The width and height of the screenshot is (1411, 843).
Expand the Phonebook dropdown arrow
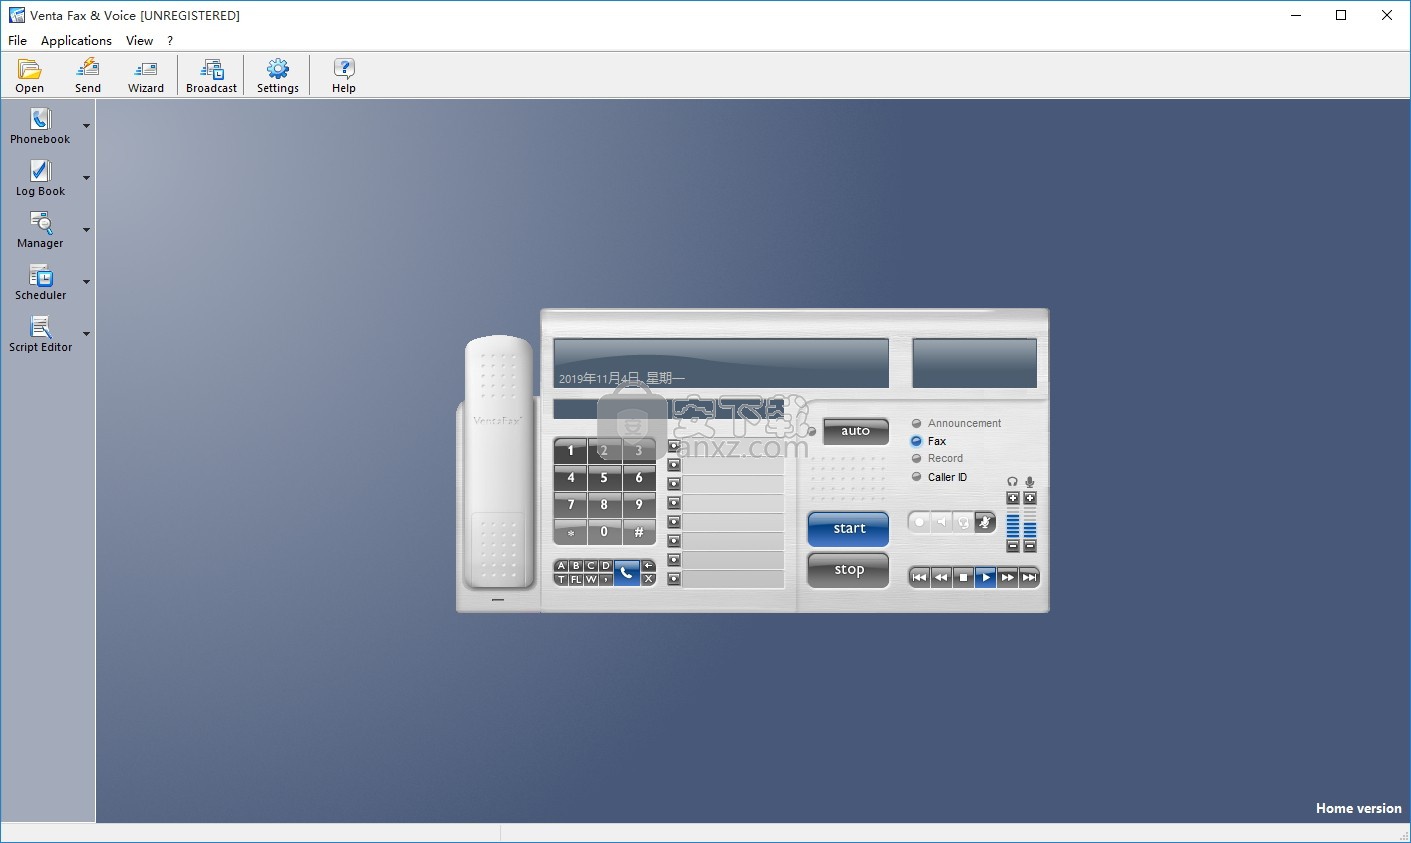tap(86, 126)
